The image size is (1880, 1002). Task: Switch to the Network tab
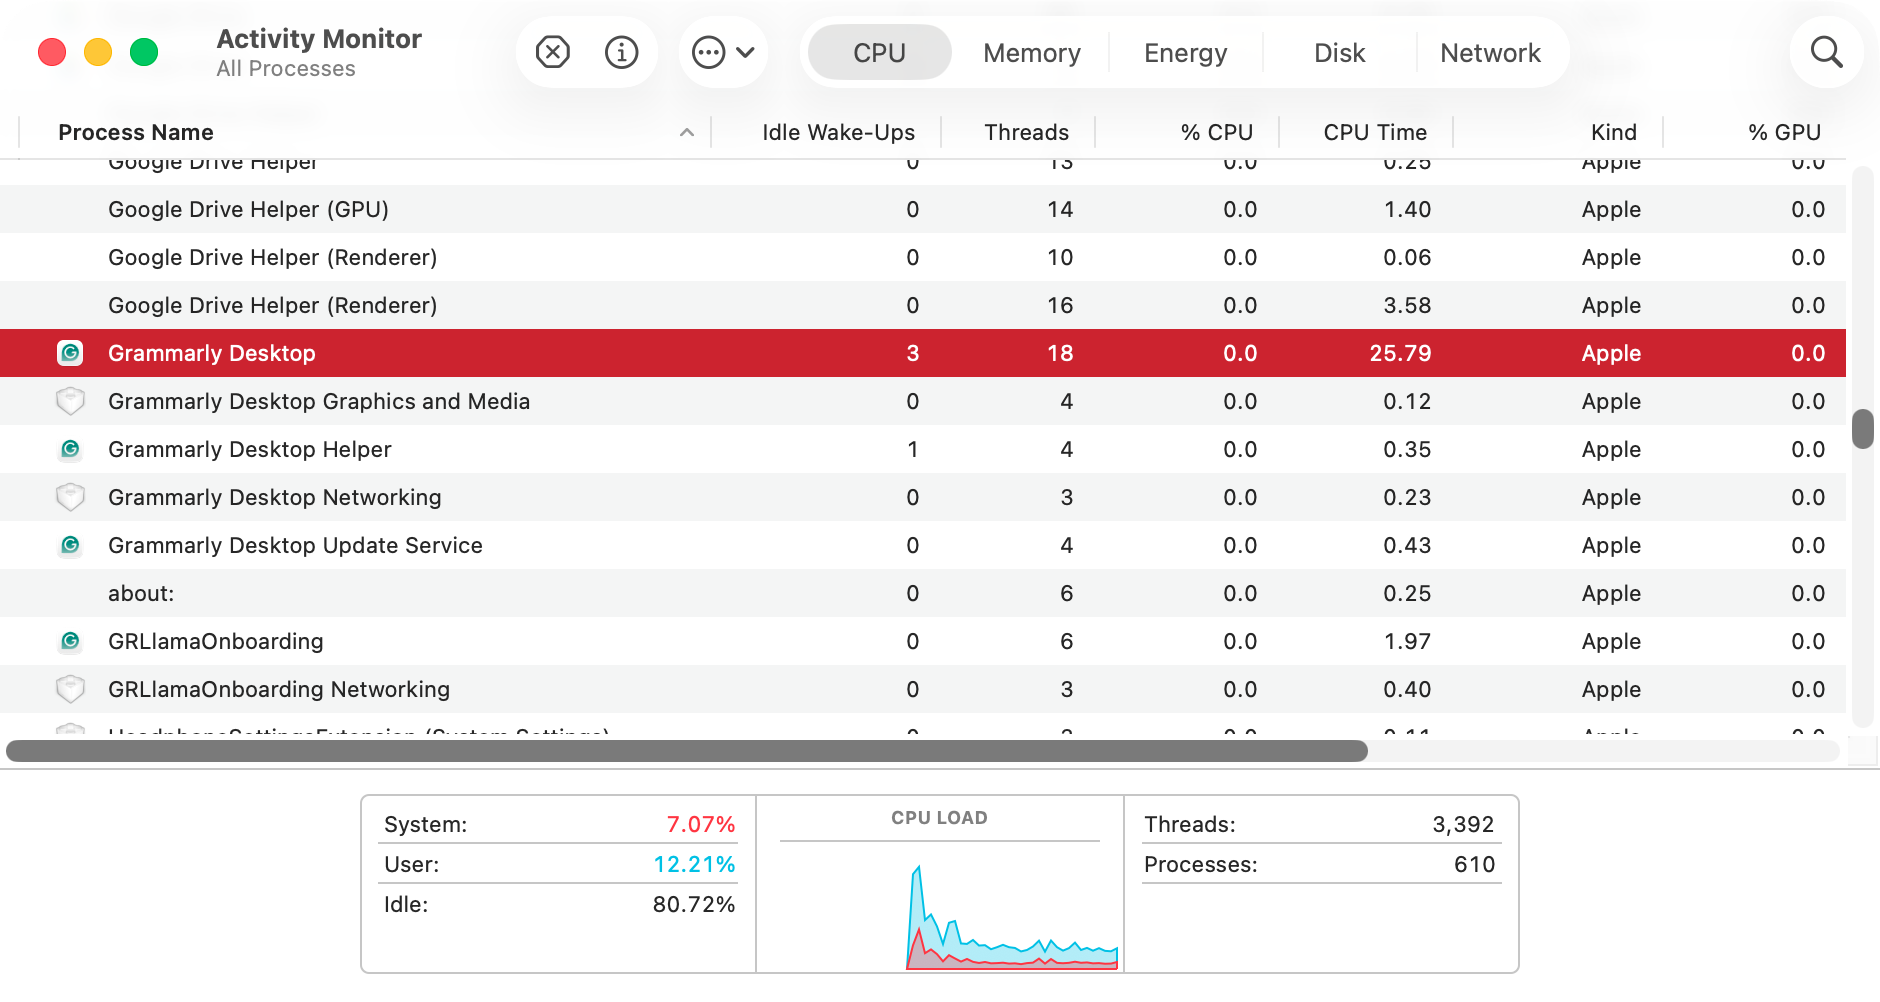(x=1491, y=52)
